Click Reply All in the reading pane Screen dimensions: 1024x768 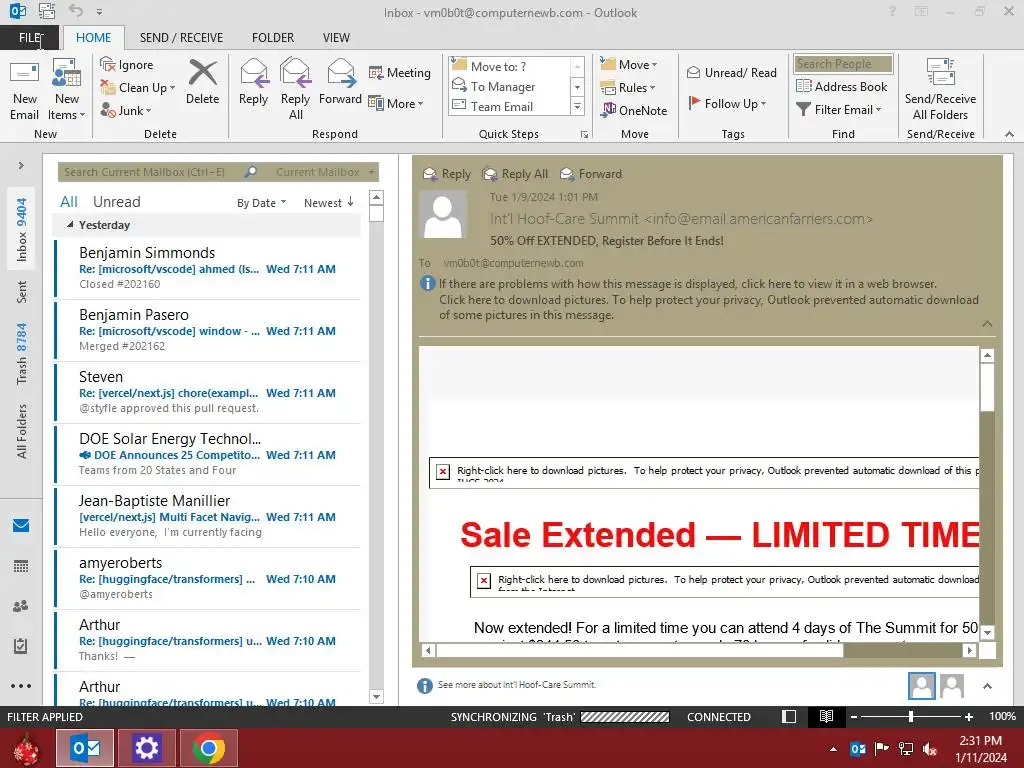(515, 174)
